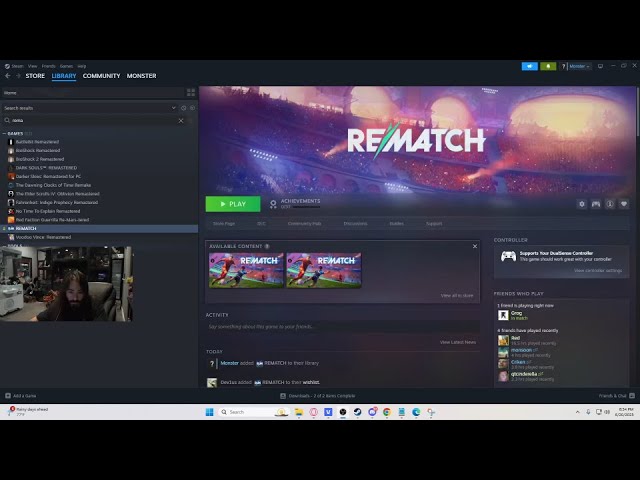Open the Support link
The height and width of the screenshot is (480, 640).
434,224
